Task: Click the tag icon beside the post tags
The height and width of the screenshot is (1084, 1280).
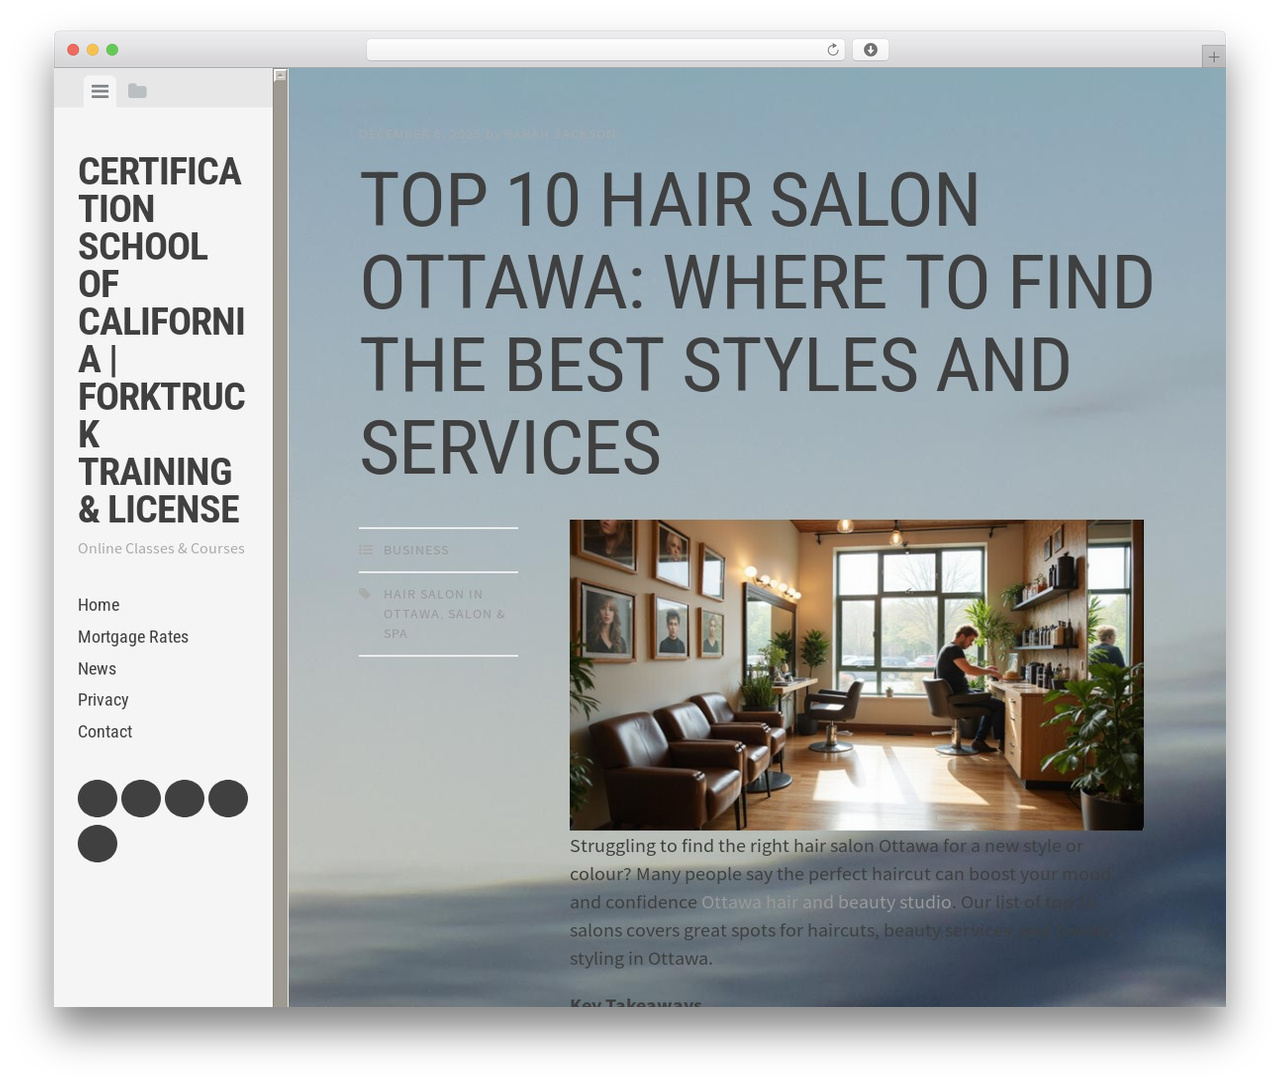Action: 365,594
